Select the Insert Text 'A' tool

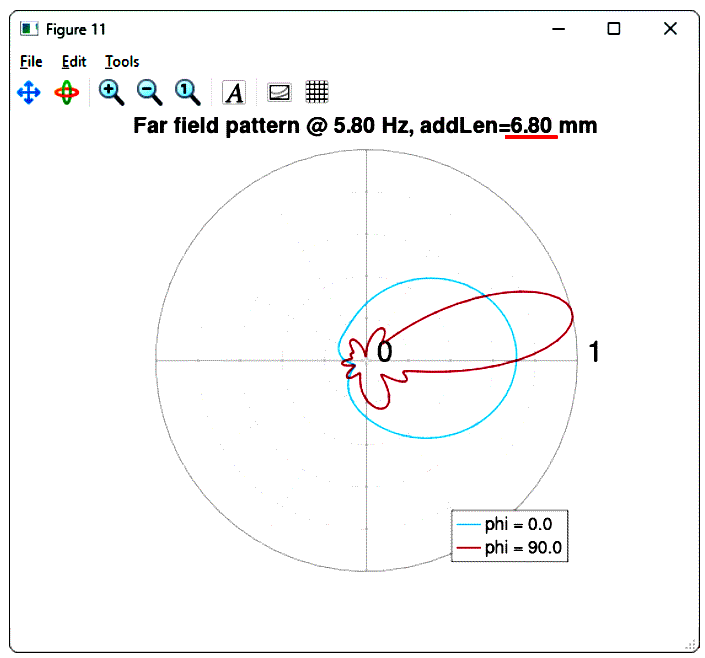coord(234,93)
